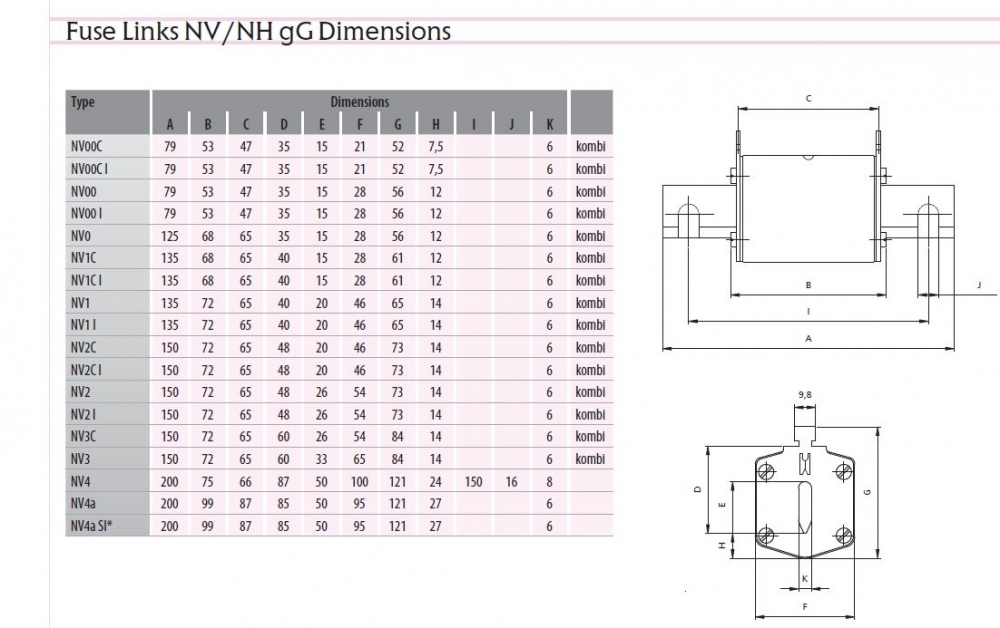The width and height of the screenshot is (1000, 628).
Task: Click dimension label 'C' above the fuse body drawing
Action: click(x=808, y=98)
